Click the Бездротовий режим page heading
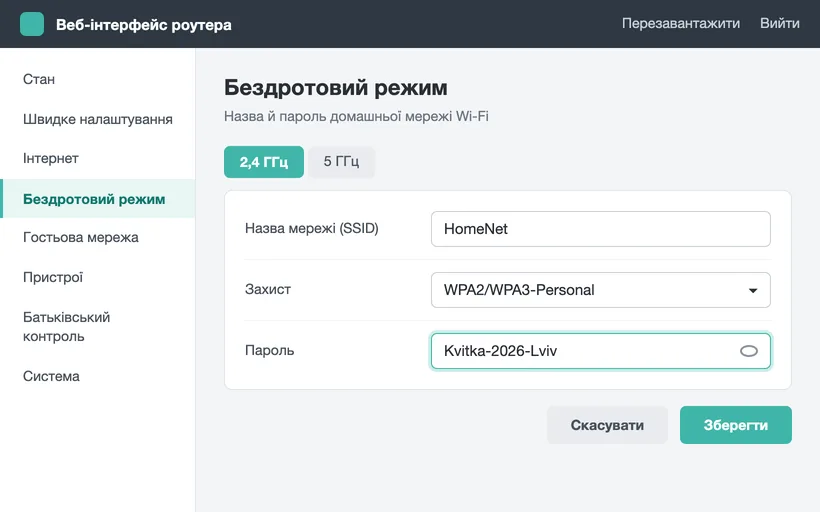820x512 pixels. click(336, 87)
